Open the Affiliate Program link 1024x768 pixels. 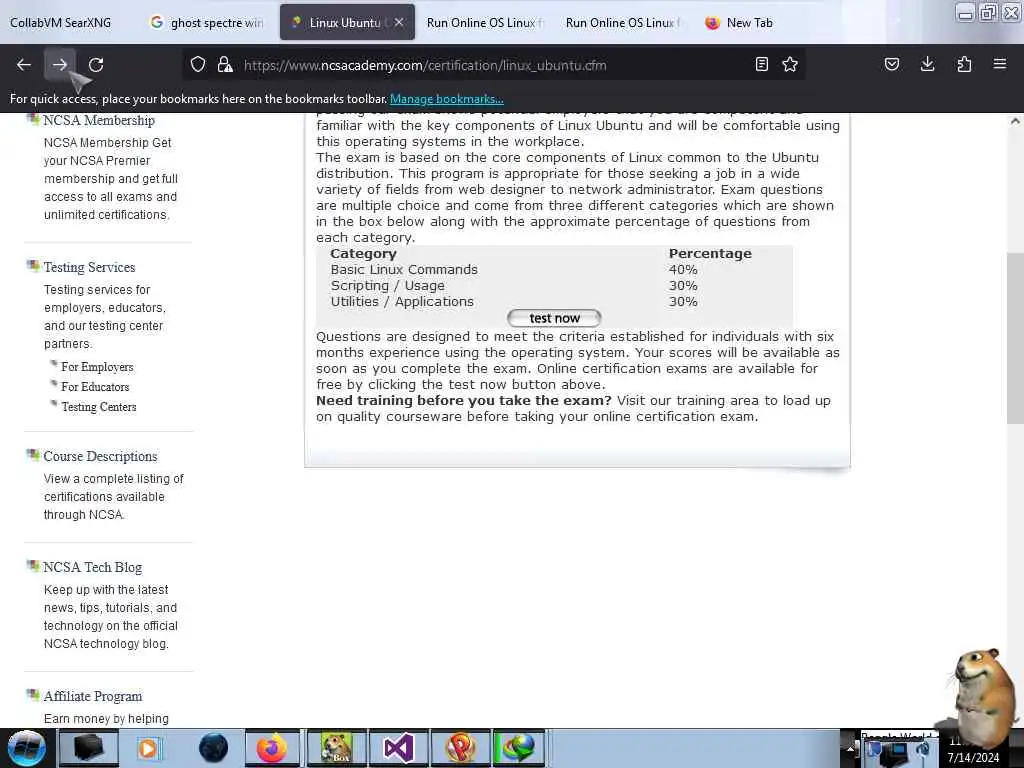pos(93,696)
